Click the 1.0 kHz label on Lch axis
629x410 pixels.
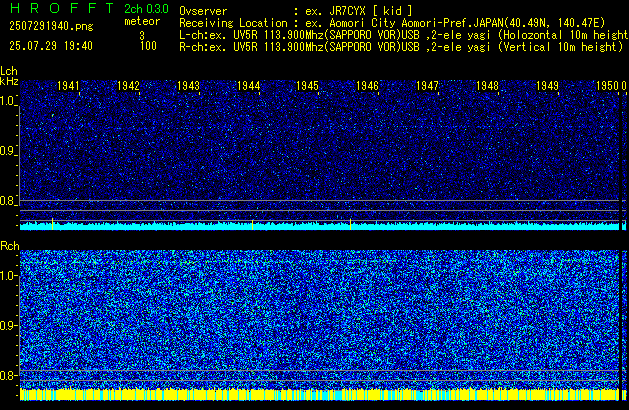pos(8,101)
